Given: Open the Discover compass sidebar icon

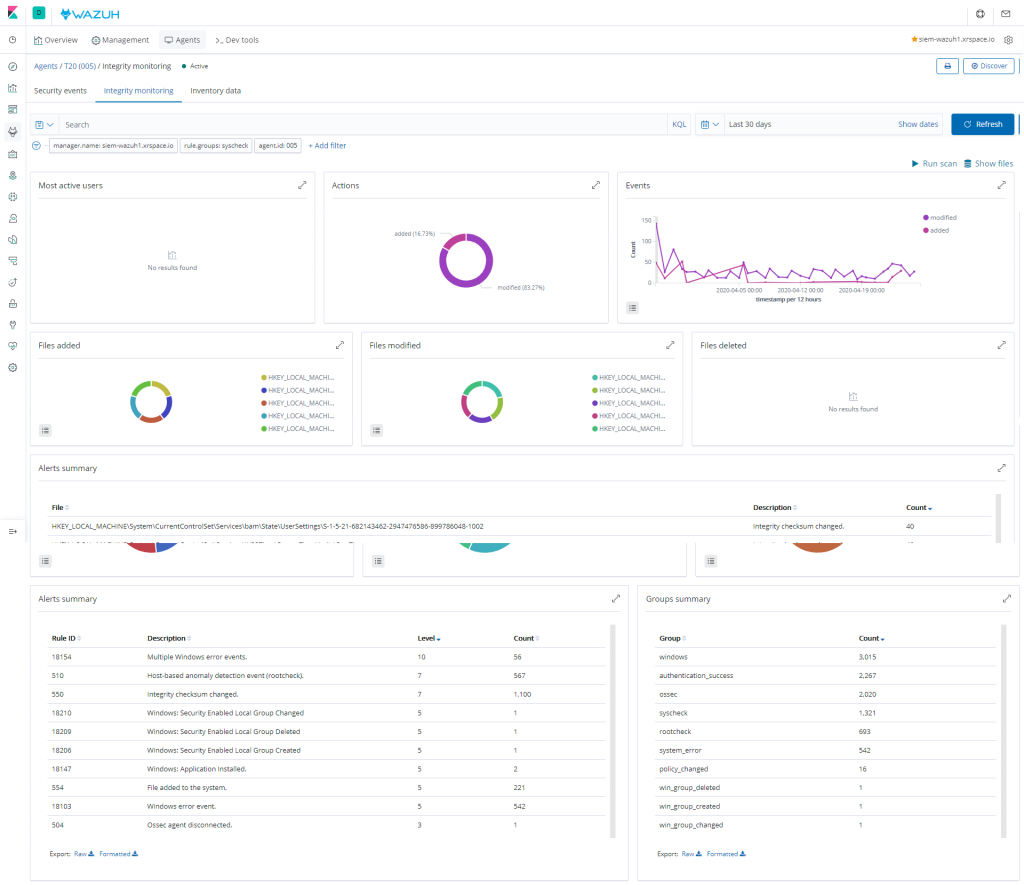Looking at the screenshot, I should click(12, 67).
